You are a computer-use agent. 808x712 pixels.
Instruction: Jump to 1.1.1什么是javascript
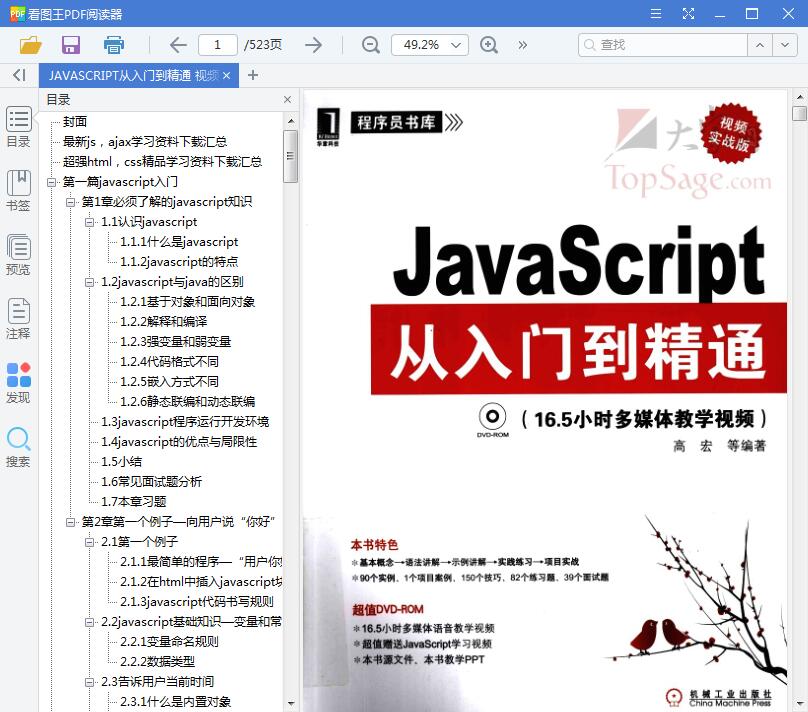pyautogui.click(x=179, y=242)
